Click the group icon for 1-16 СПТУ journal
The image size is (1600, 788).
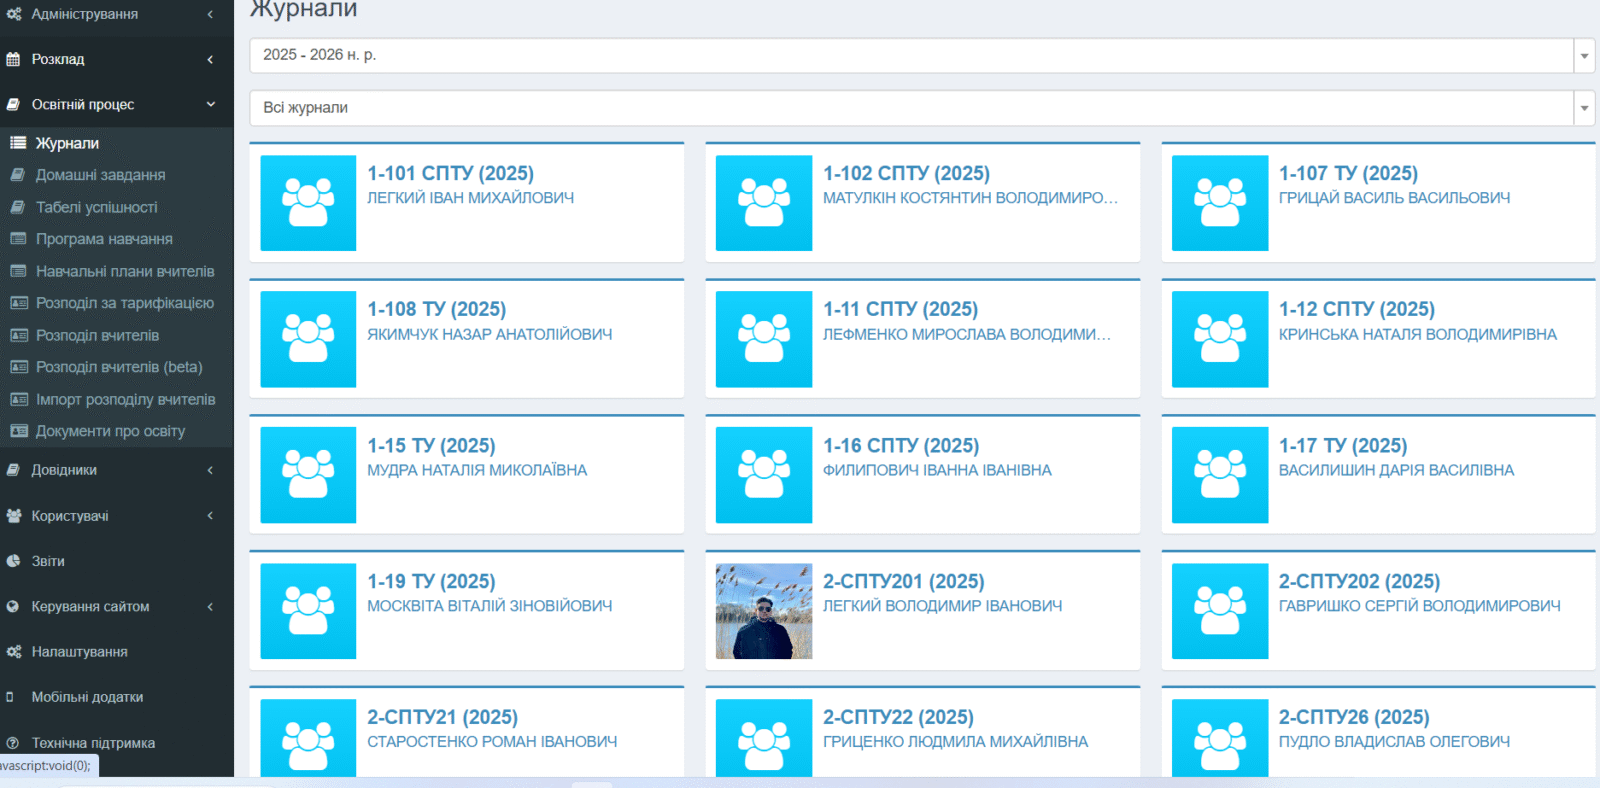[764, 475]
